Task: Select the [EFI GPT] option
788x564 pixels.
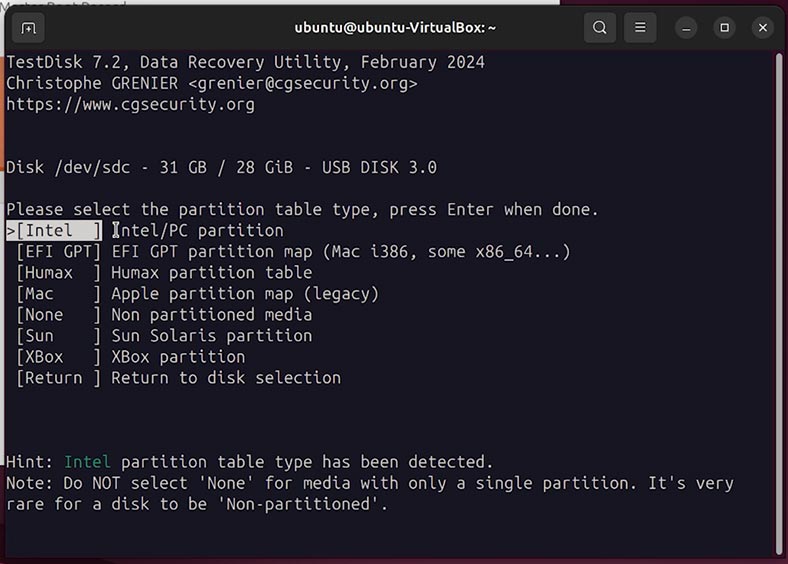Action: (58, 252)
